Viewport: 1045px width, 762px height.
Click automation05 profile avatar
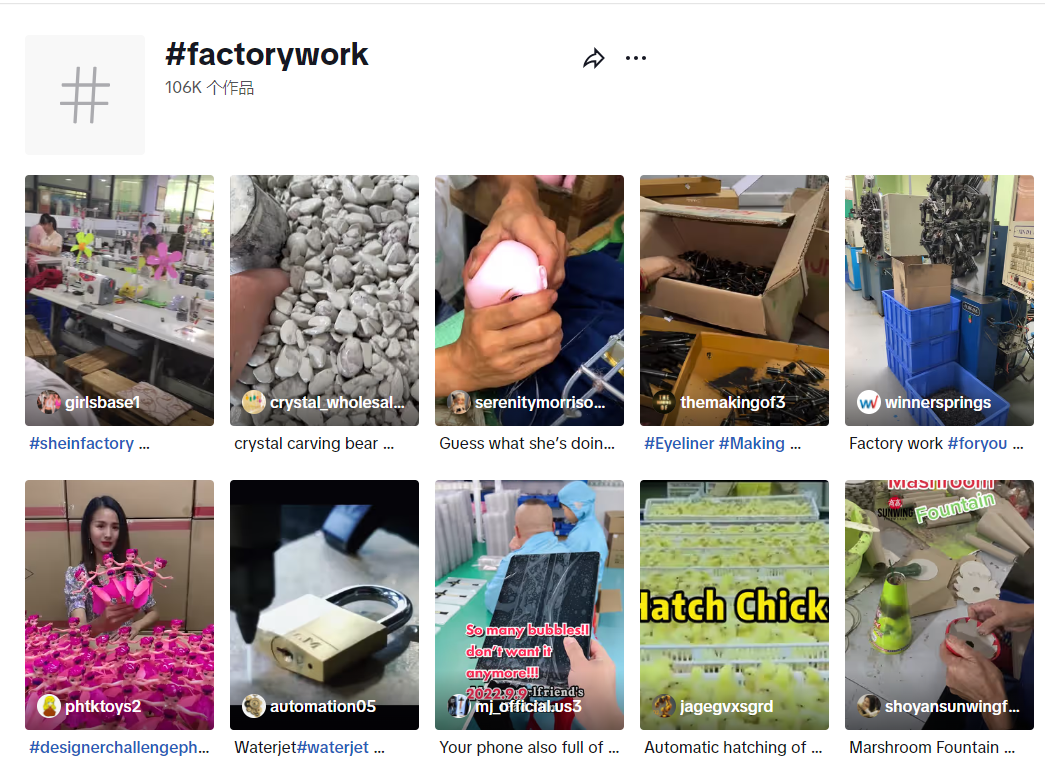click(253, 706)
